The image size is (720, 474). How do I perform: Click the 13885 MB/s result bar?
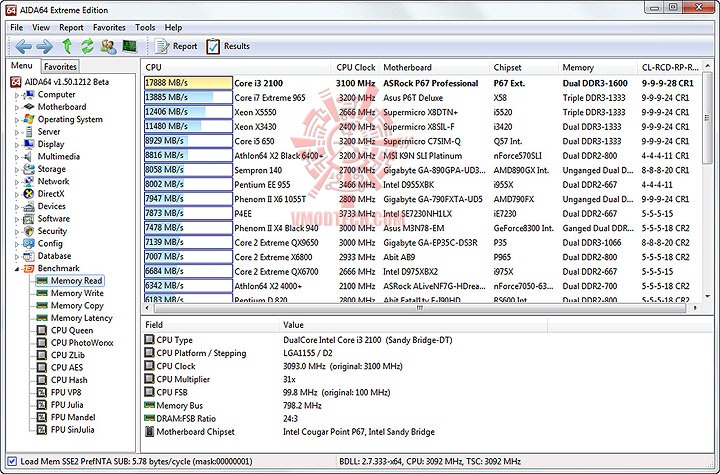pyautogui.click(x=188, y=97)
